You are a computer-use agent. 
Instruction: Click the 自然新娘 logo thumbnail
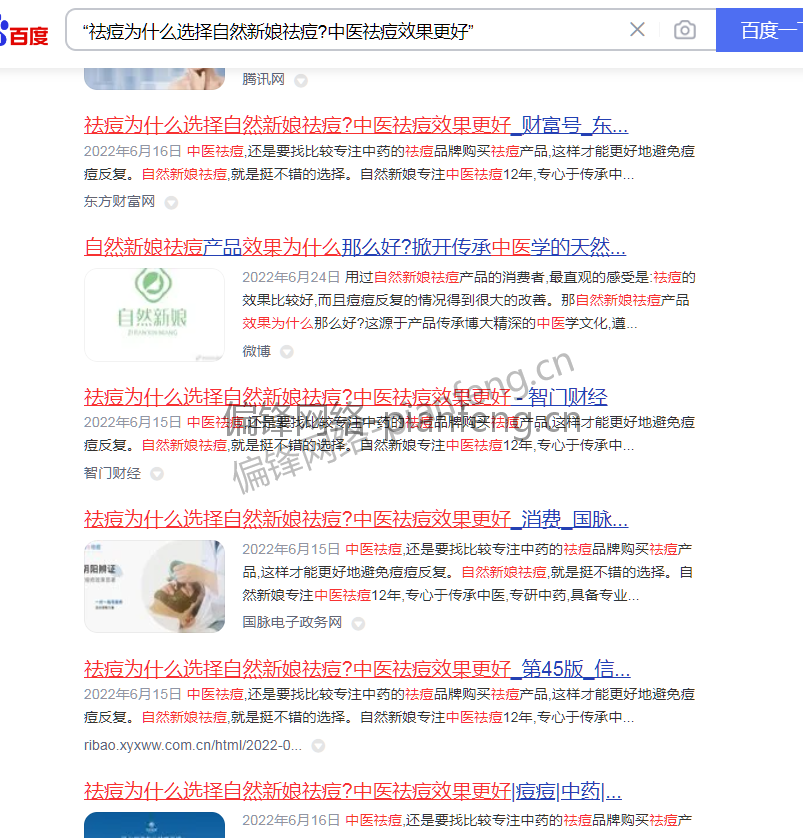pyautogui.click(x=154, y=315)
